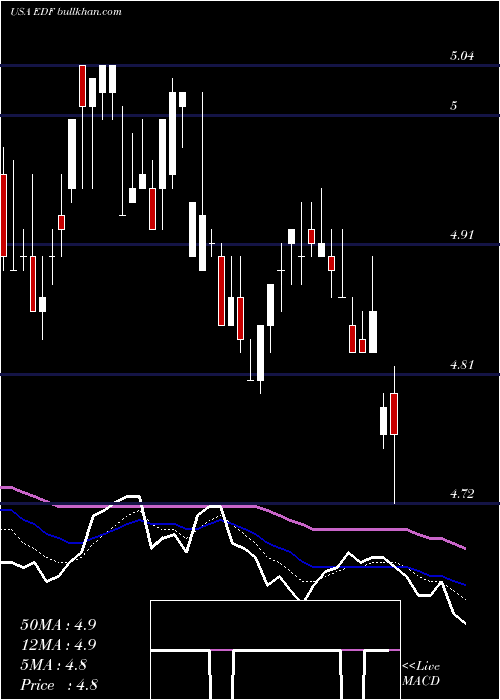Click the 5 price level label

point(454,106)
